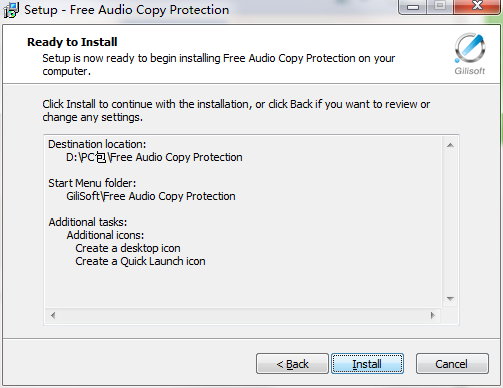This screenshot has width=503, height=388.
Task: Click the vertical scrollbar track in summary
Action: pos(450,222)
